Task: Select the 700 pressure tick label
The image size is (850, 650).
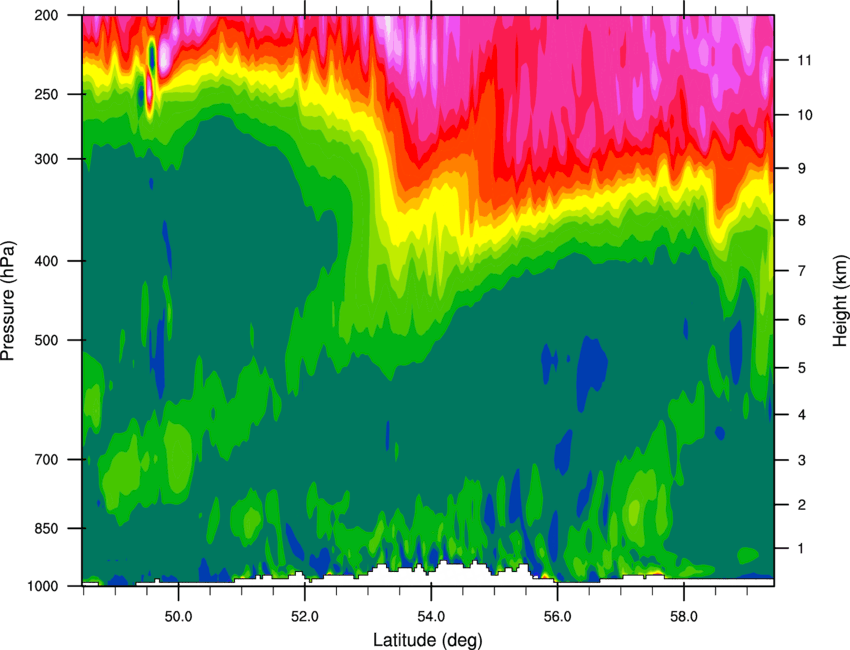Action: click(46, 459)
